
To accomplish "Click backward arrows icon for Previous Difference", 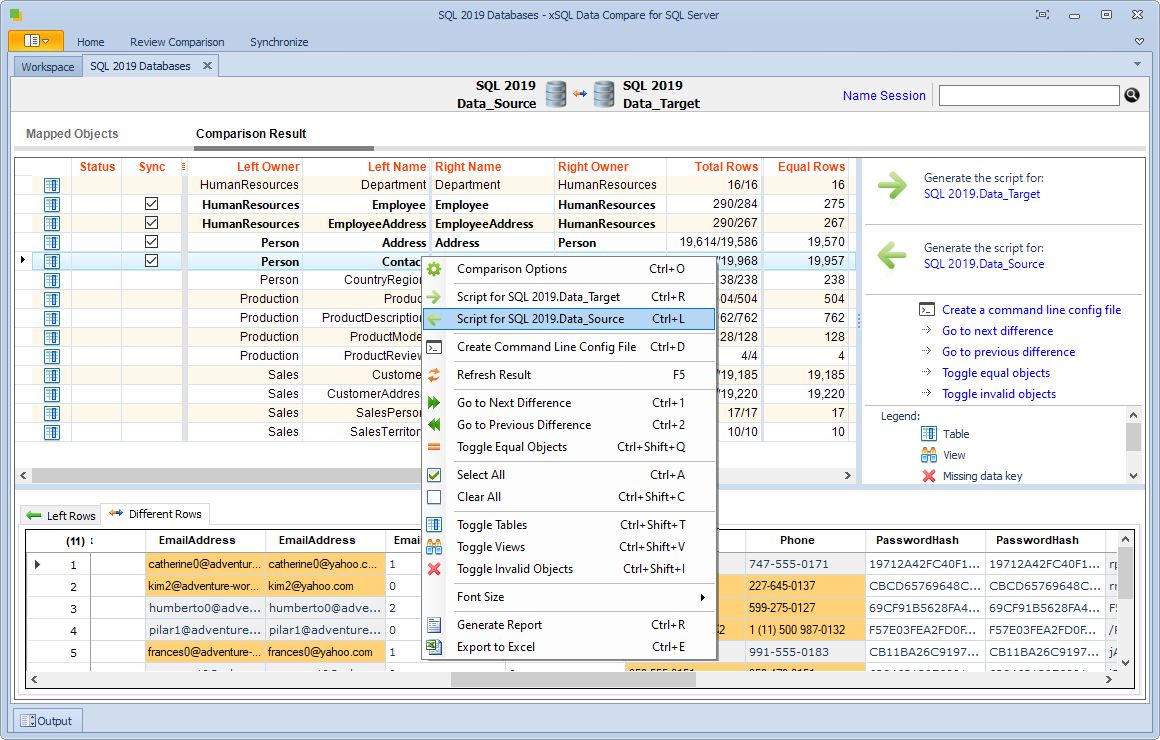I will [x=434, y=425].
